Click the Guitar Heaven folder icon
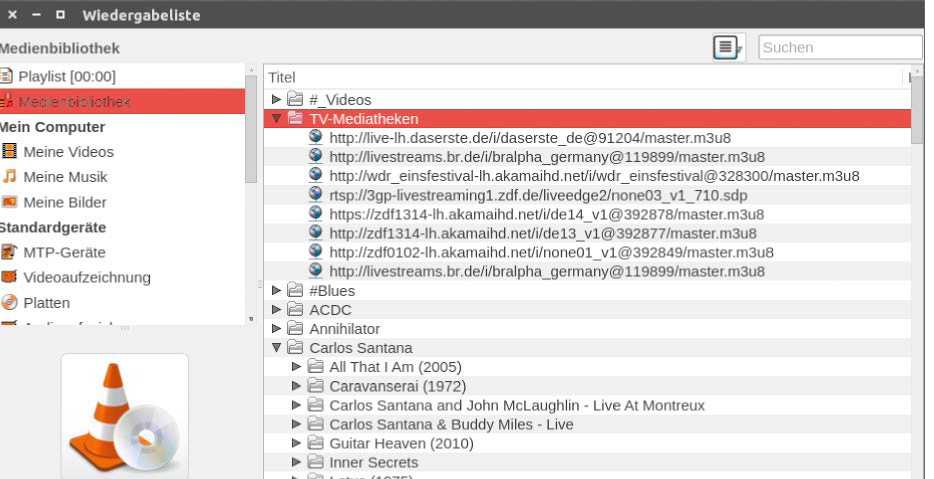The image size is (934, 479). [315, 443]
